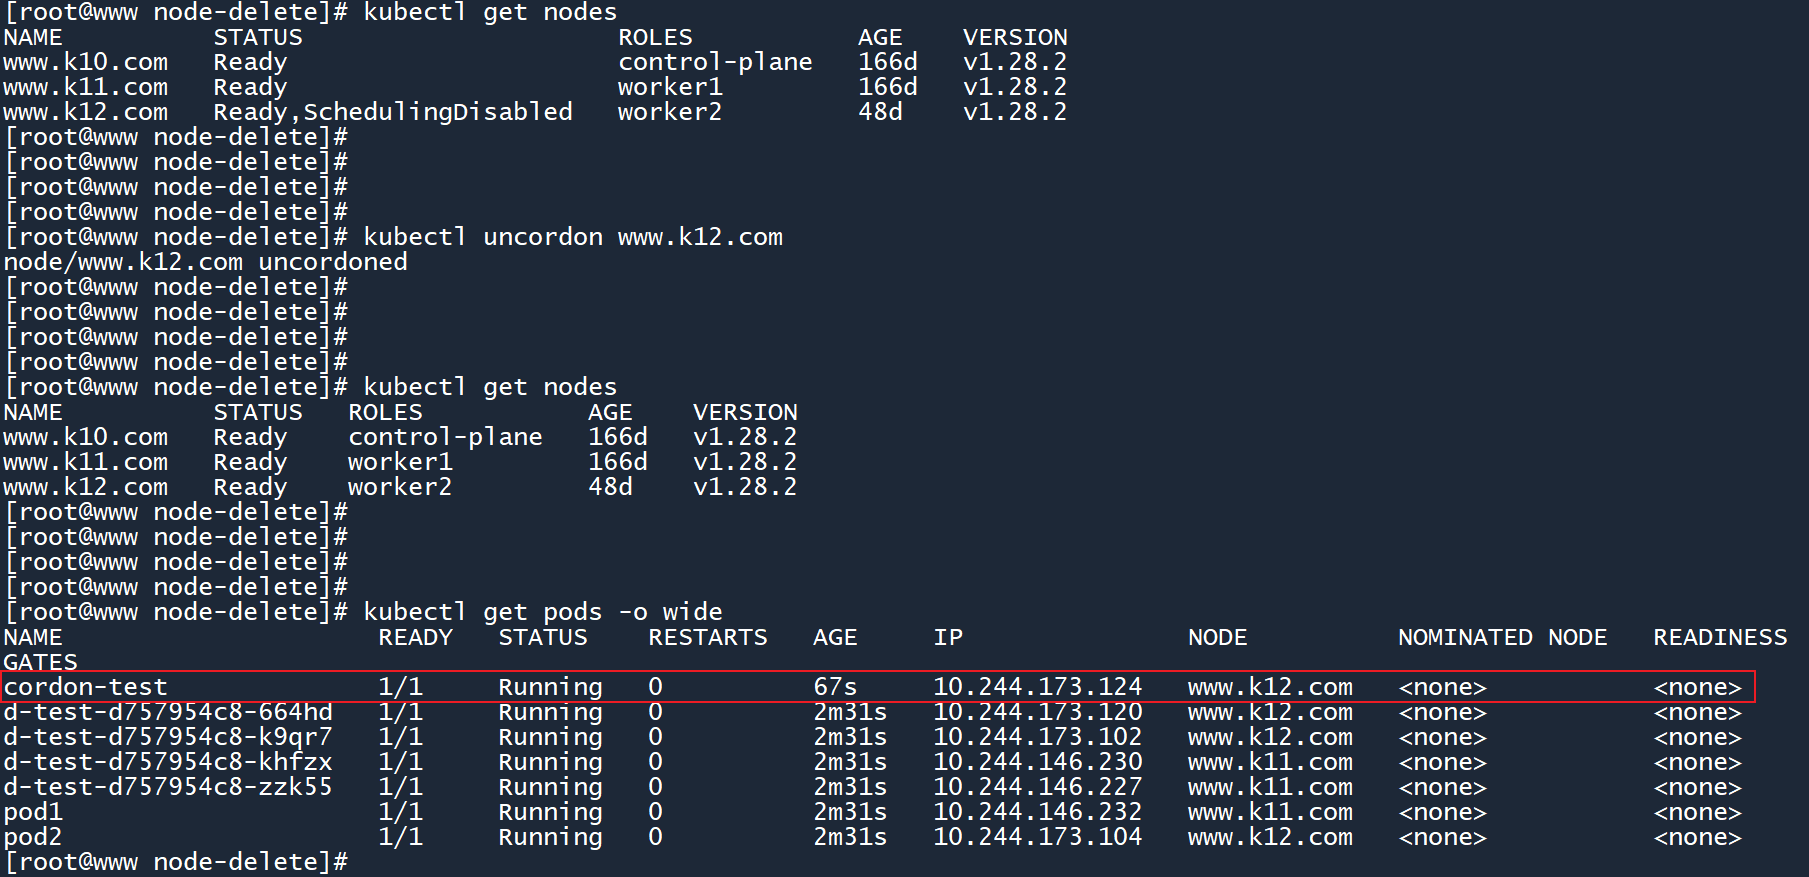
Task: Click IP address 10.244.173.104
Action: (1037, 837)
